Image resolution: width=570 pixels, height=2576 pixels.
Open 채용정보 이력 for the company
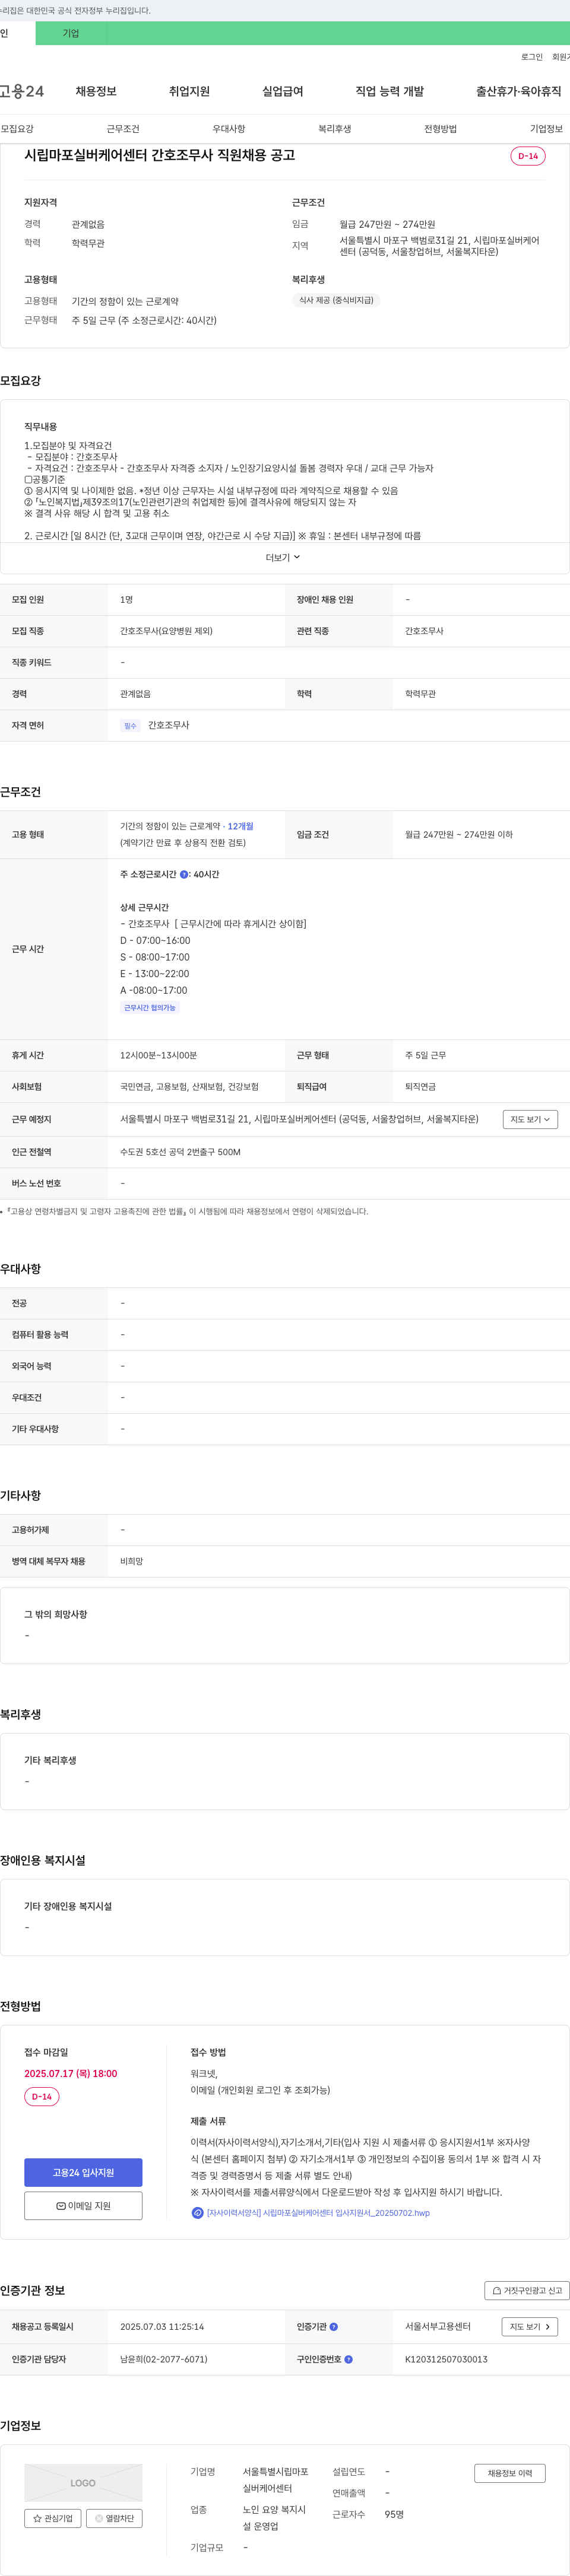tap(509, 2473)
